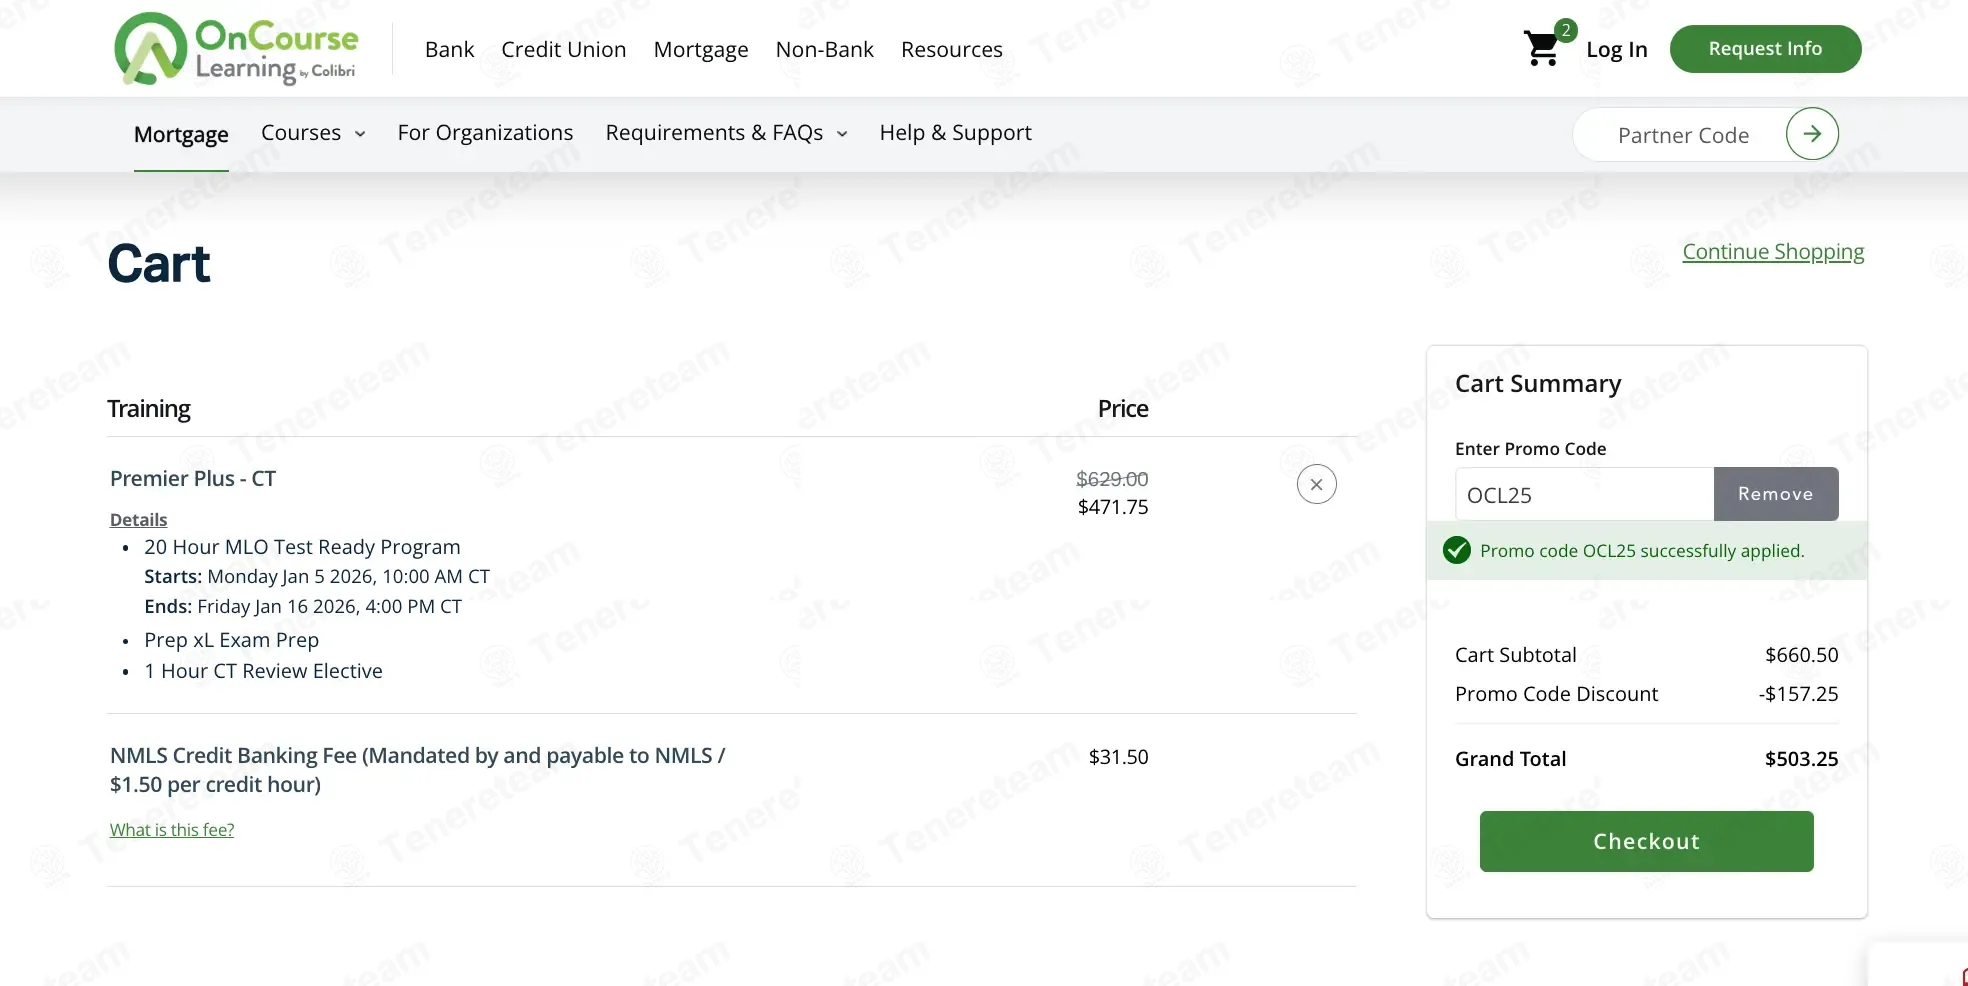Expand Requirements & FAQs dropdown

click(726, 133)
